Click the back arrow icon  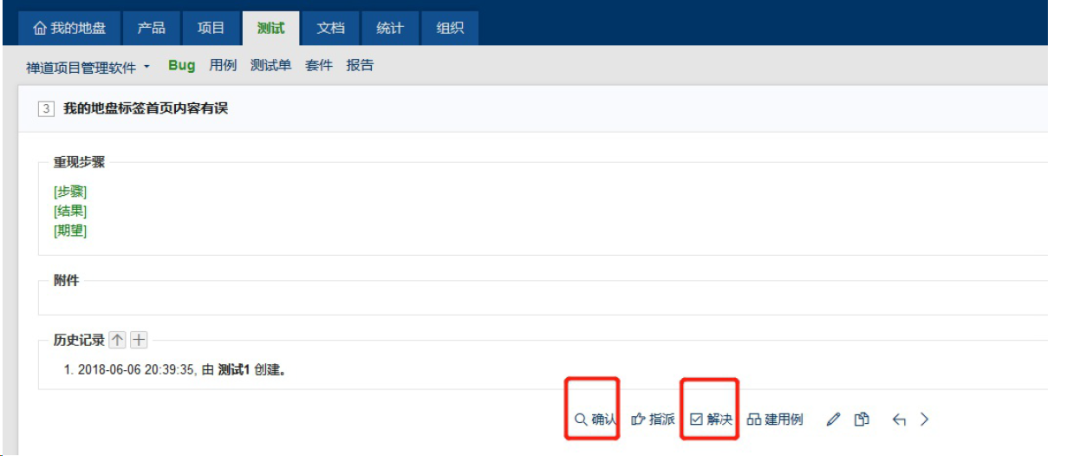click(898, 420)
